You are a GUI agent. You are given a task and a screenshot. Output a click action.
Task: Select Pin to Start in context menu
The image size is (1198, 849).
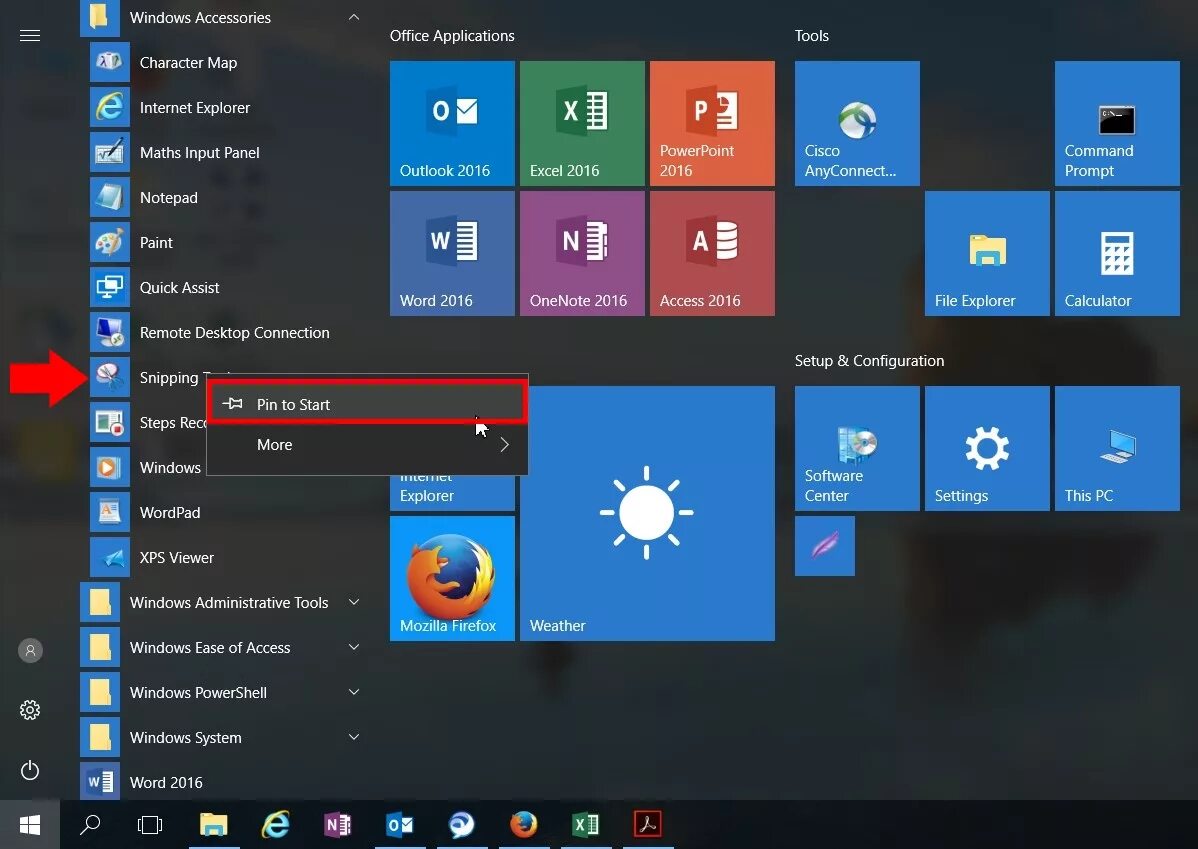pyautogui.click(x=367, y=404)
